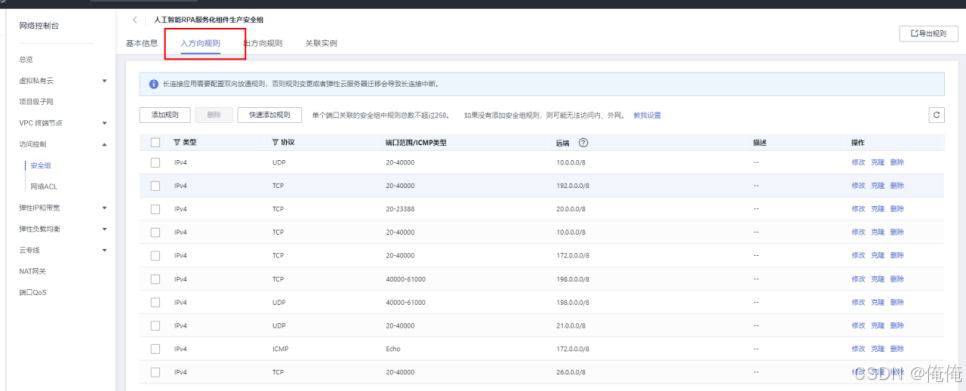The image size is (966, 391).
Task: Click the Echo ICMP type cell
Action: [x=392, y=349]
